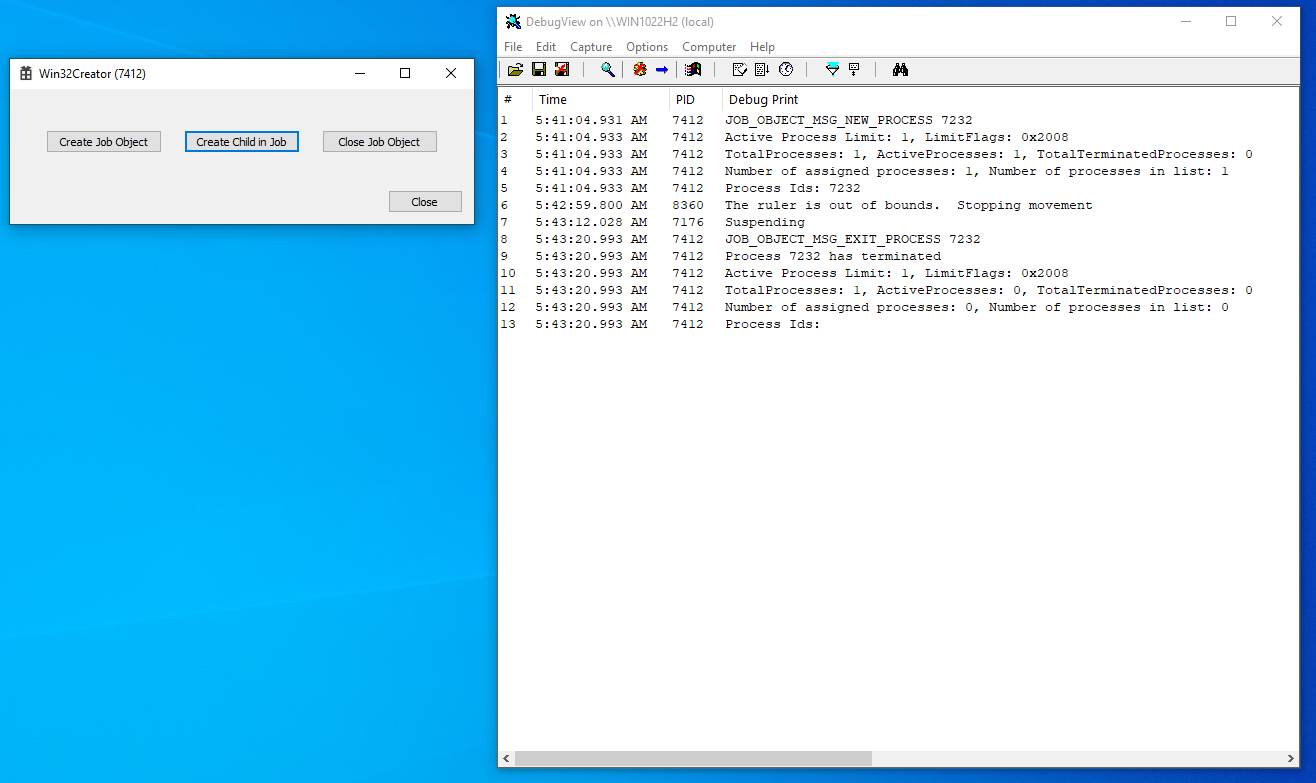The height and width of the screenshot is (783, 1316).
Task: Click the Close Job Object button
Action: (x=380, y=142)
